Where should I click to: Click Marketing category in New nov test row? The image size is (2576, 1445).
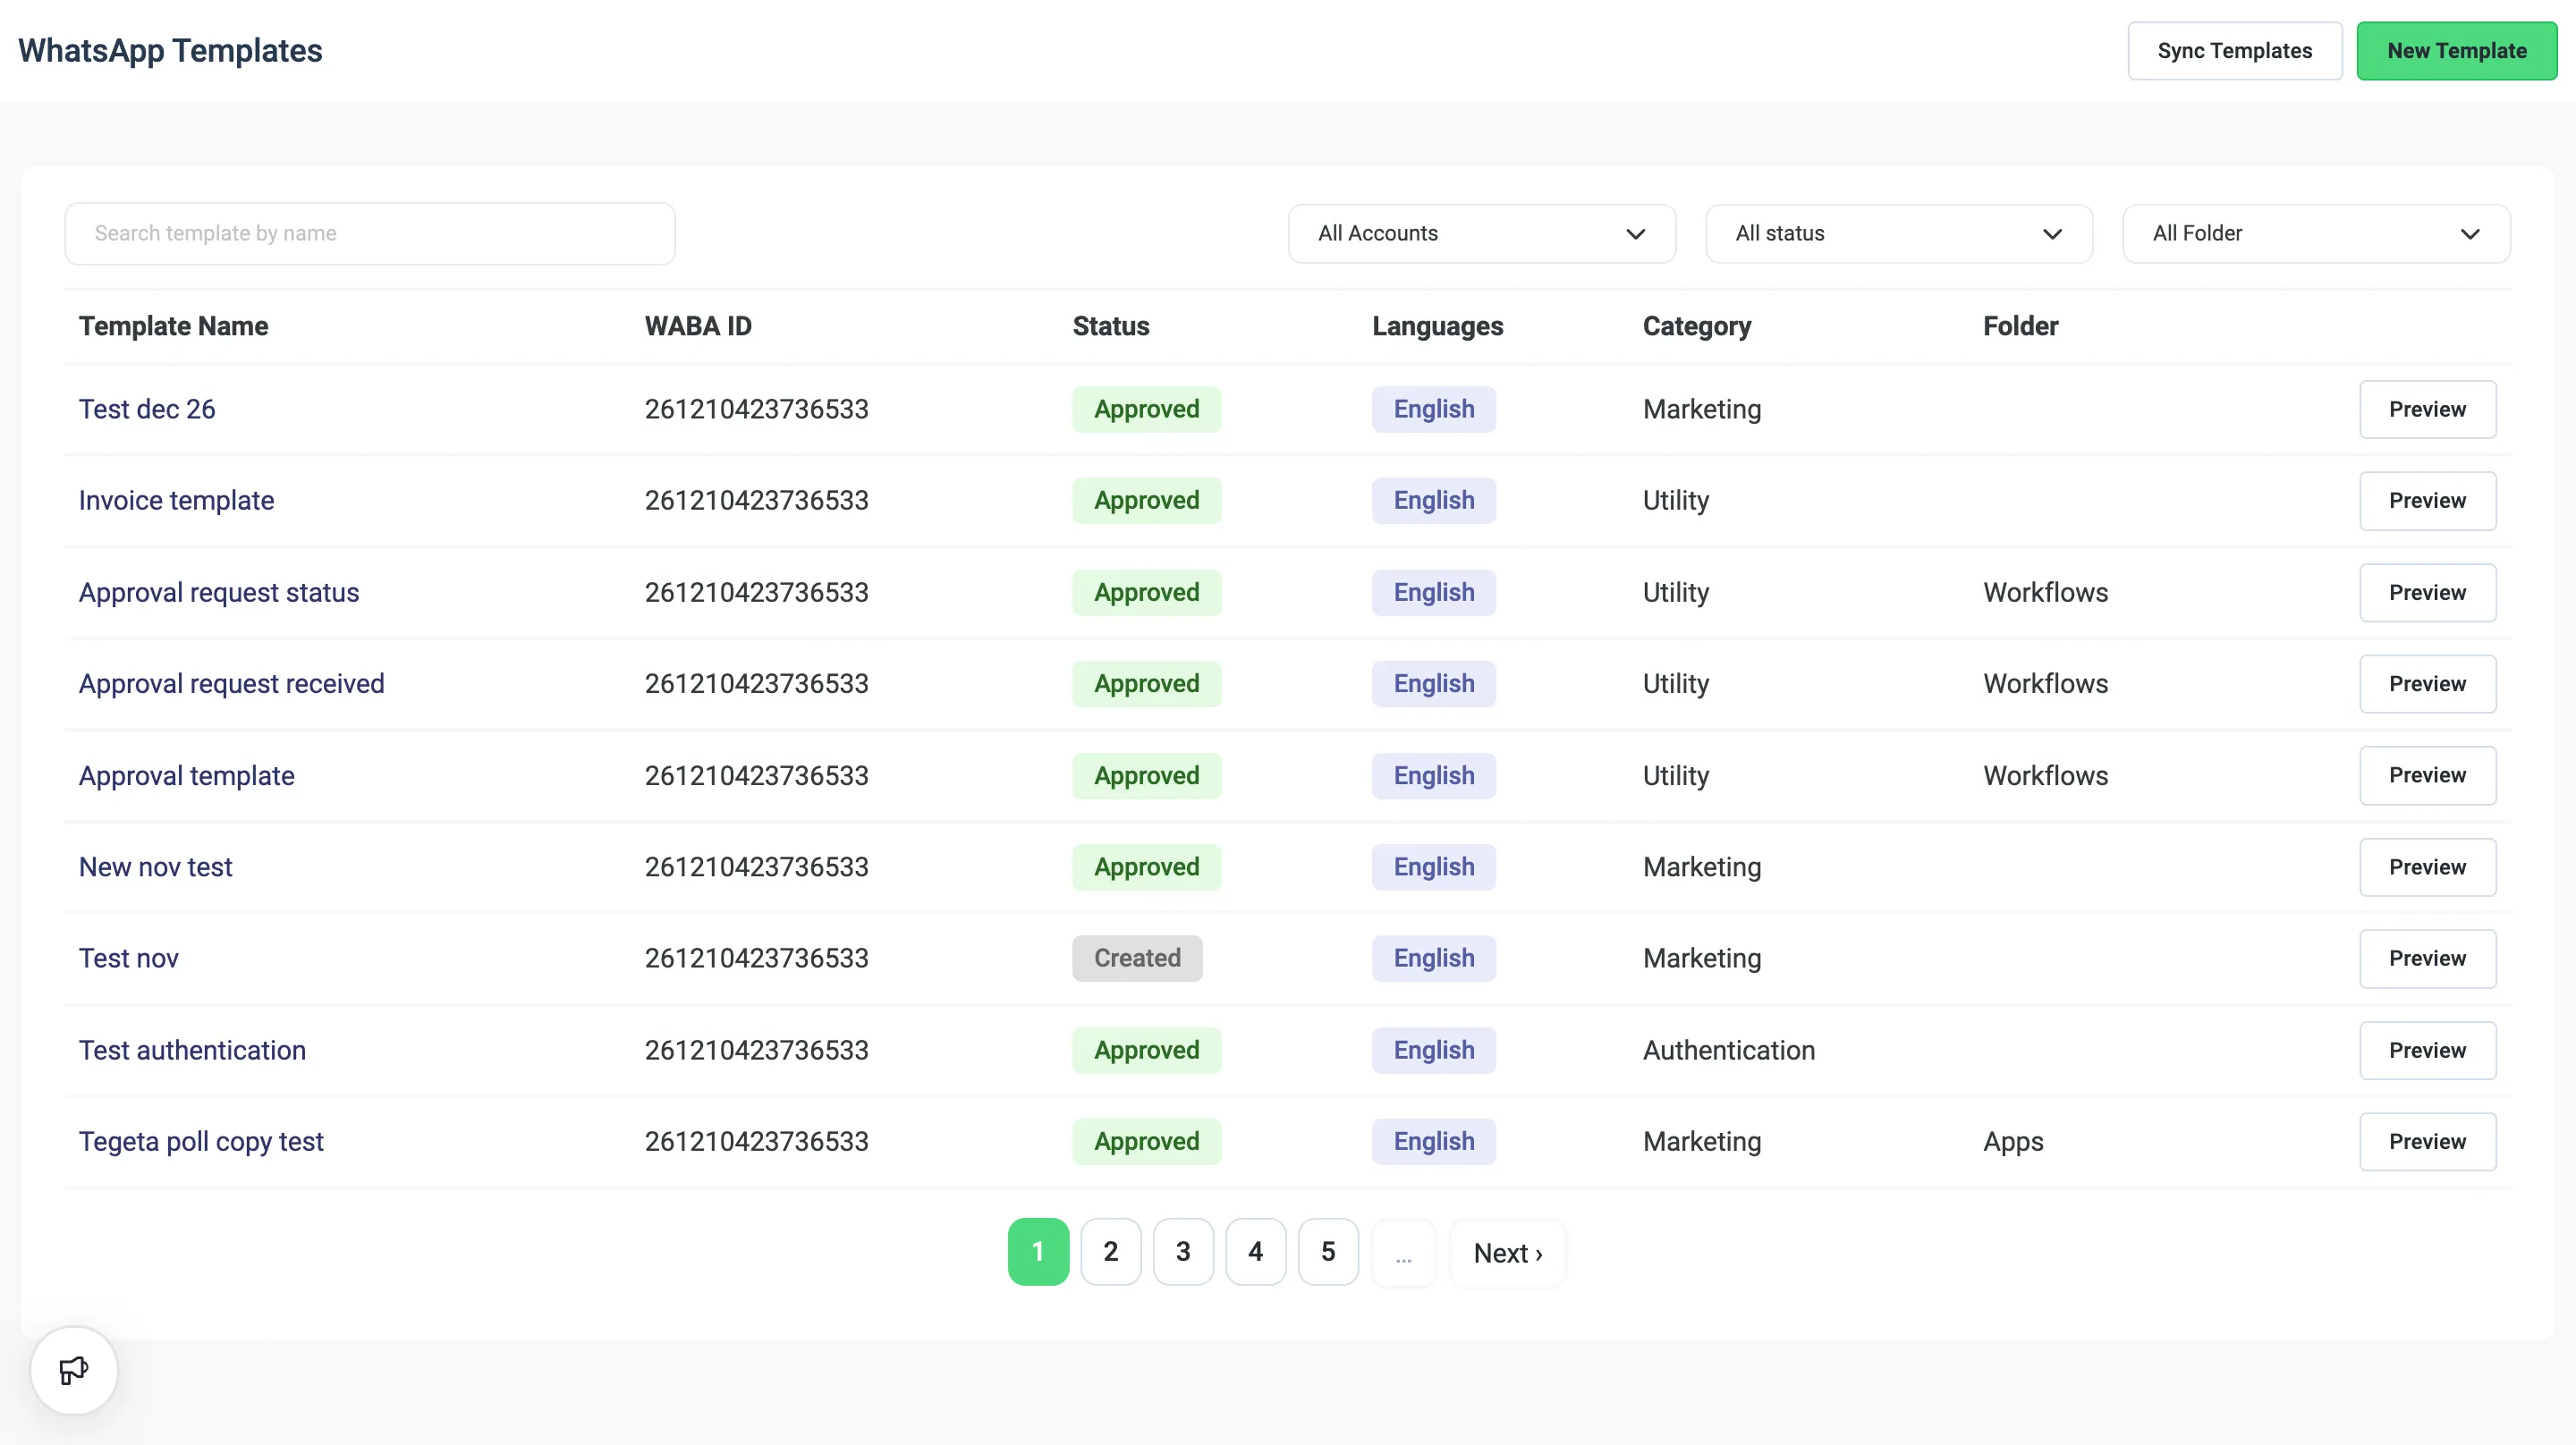pos(1701,867)
